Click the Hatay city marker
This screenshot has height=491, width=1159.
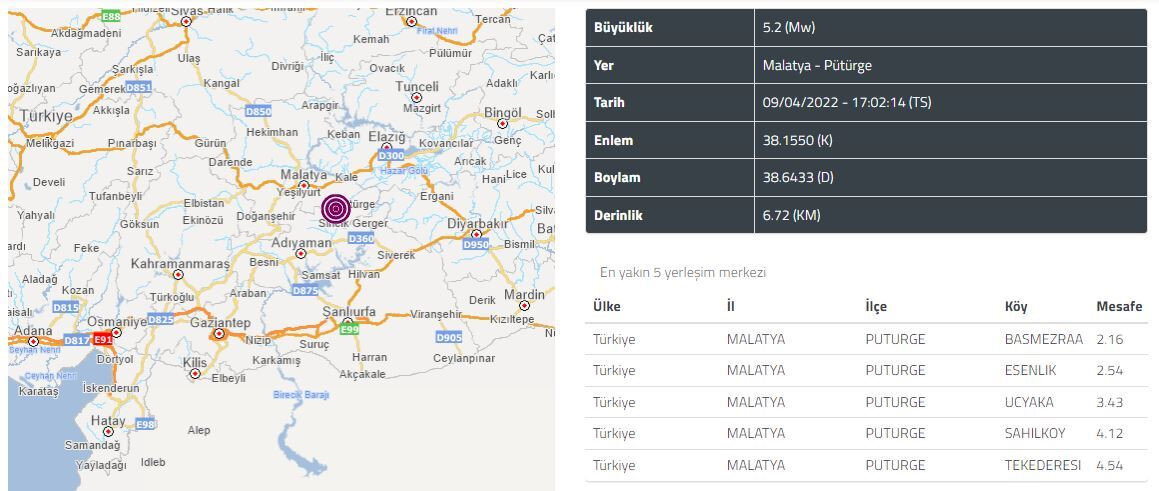click(x=108, y=432)
